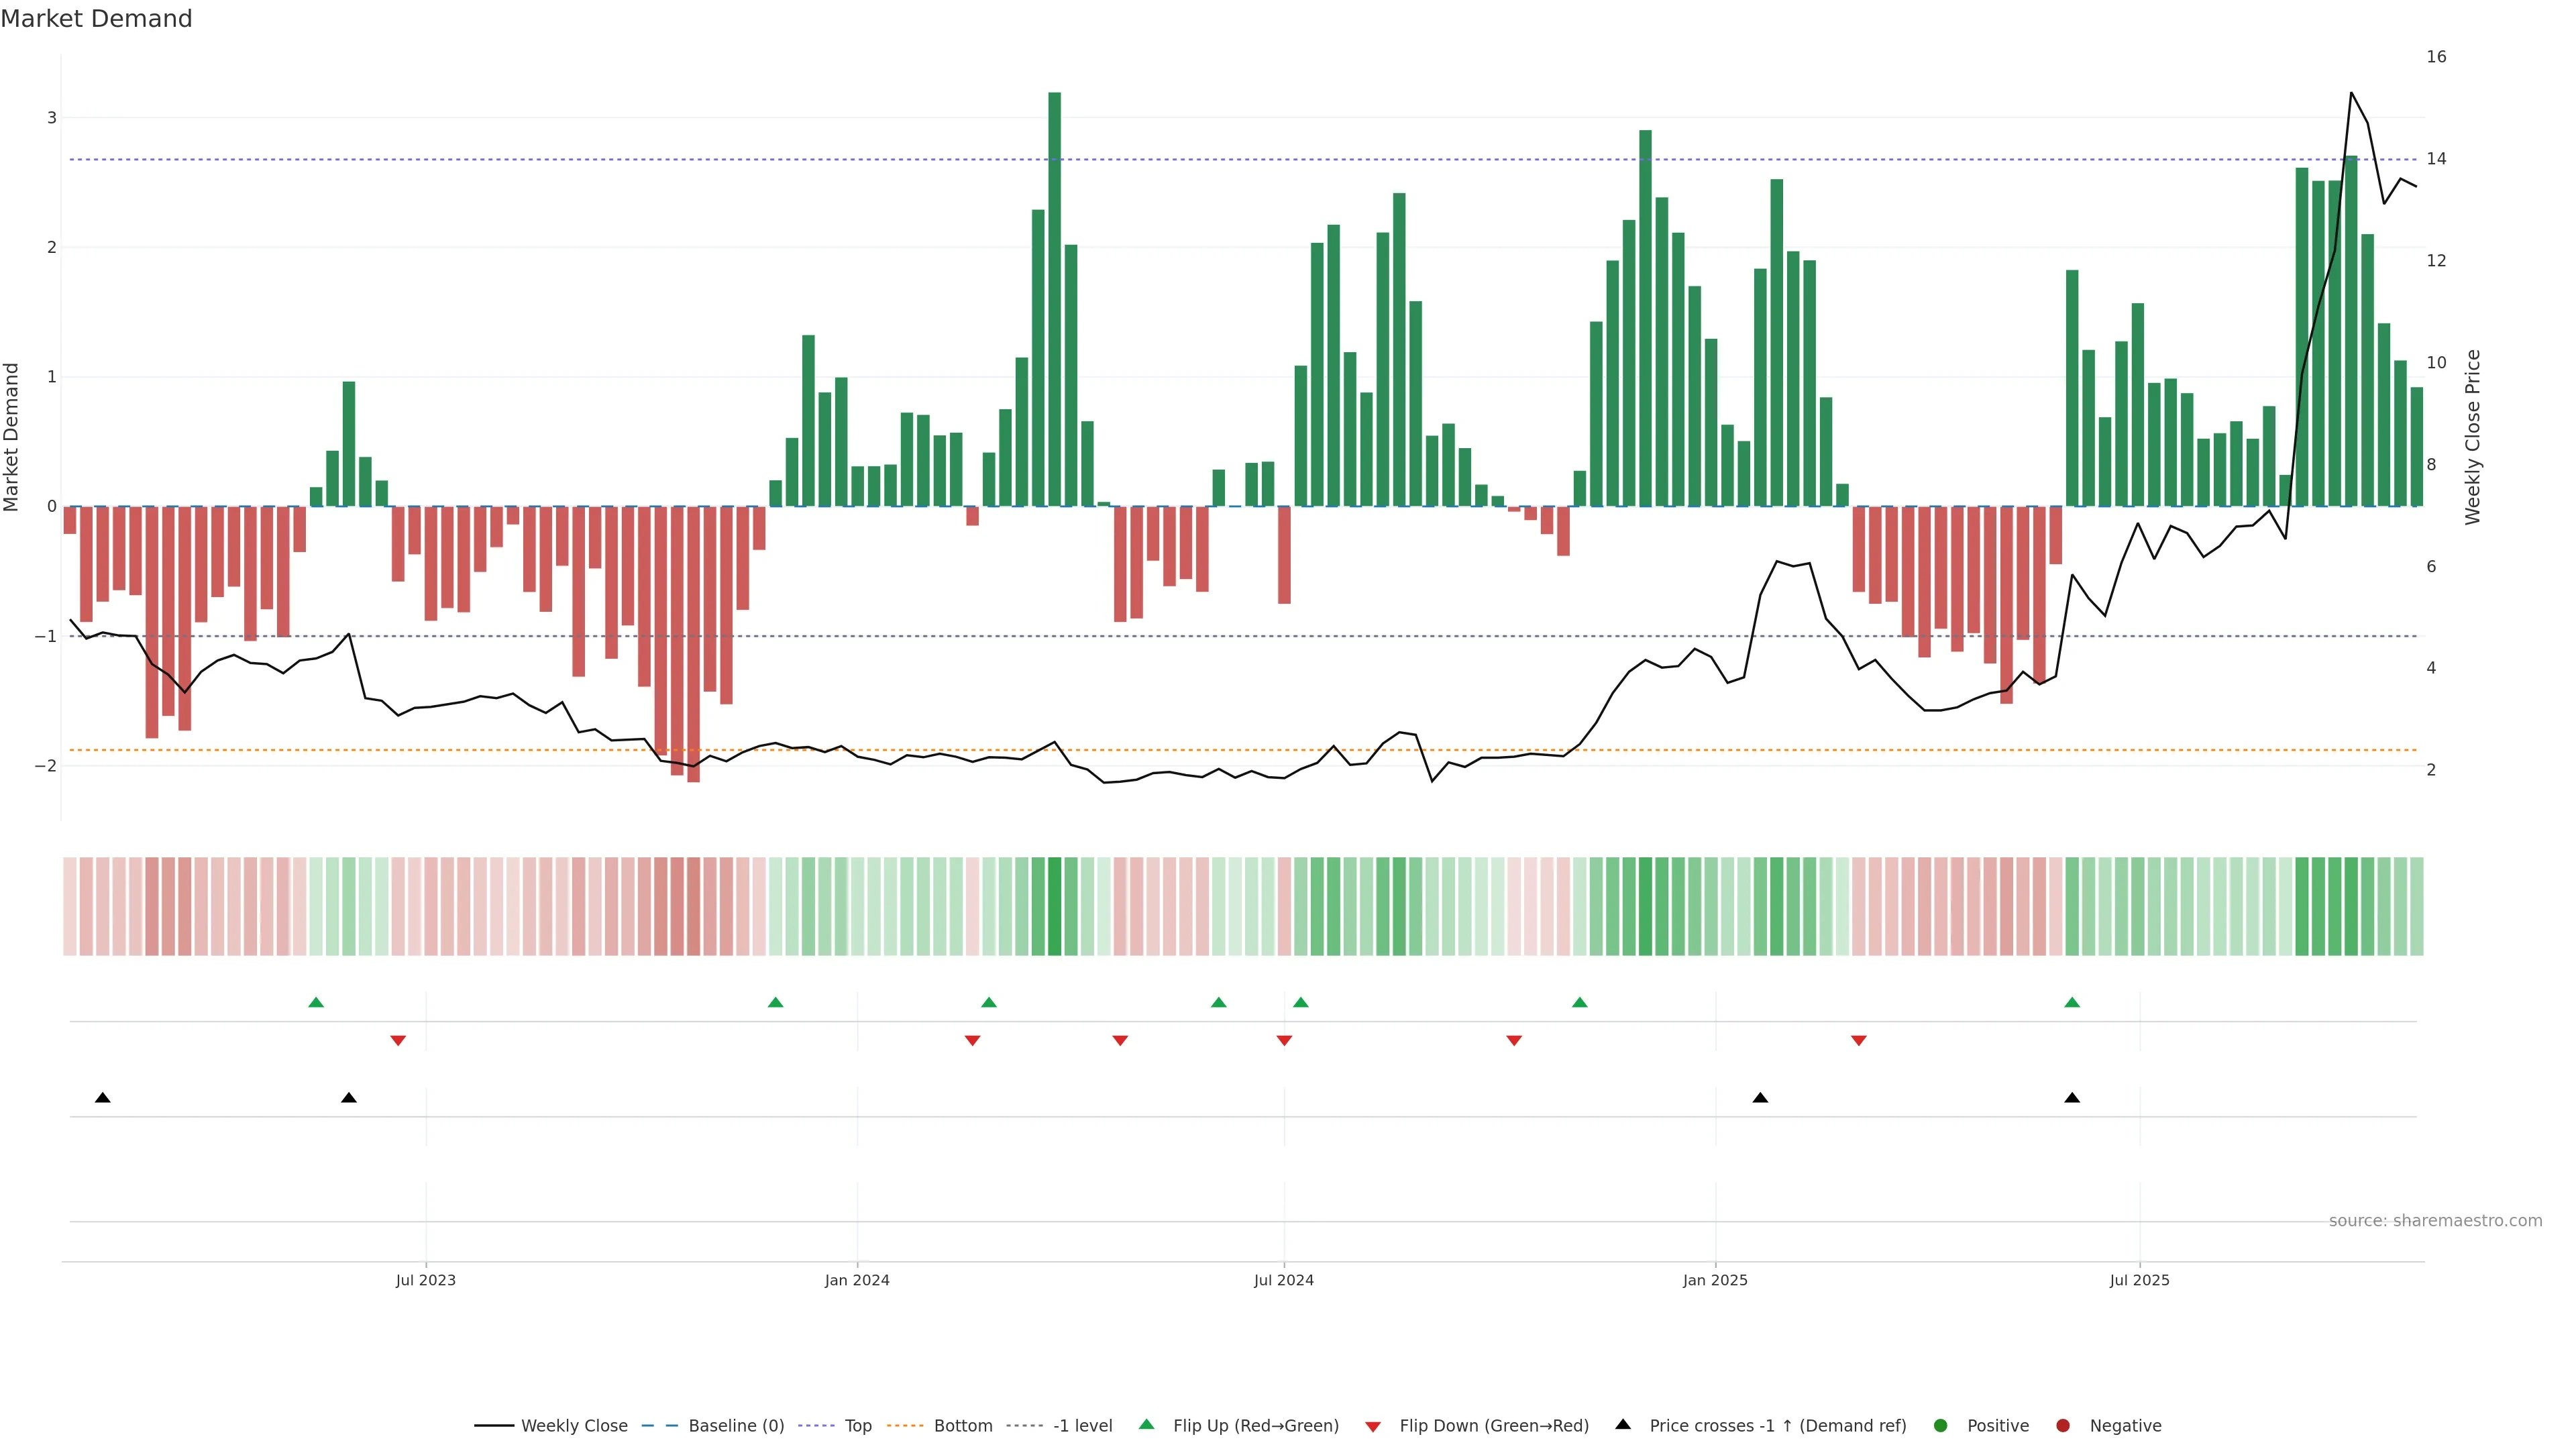
Task: Click Flip Down red triangle legend icon
Action: pyautogui.click(x=1373, y=1427)
